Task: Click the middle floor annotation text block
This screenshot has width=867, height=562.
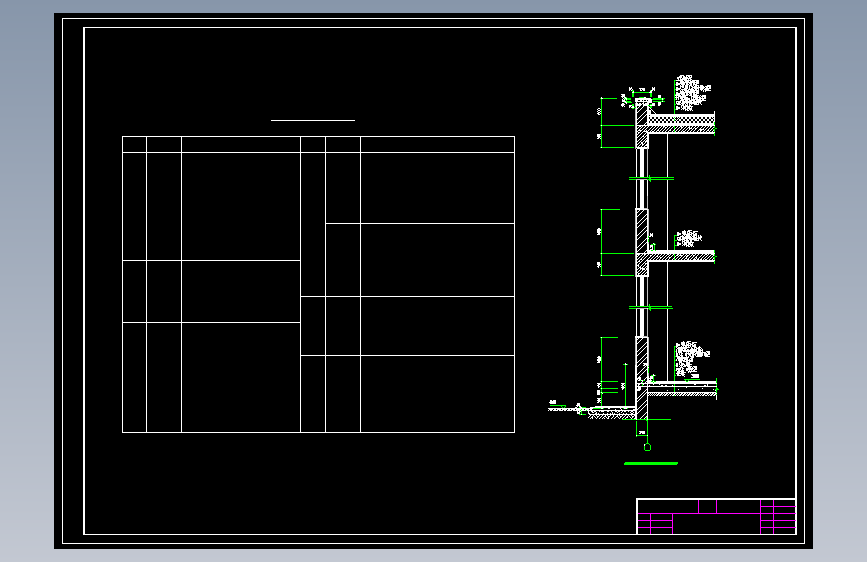Action: [689, 238]
